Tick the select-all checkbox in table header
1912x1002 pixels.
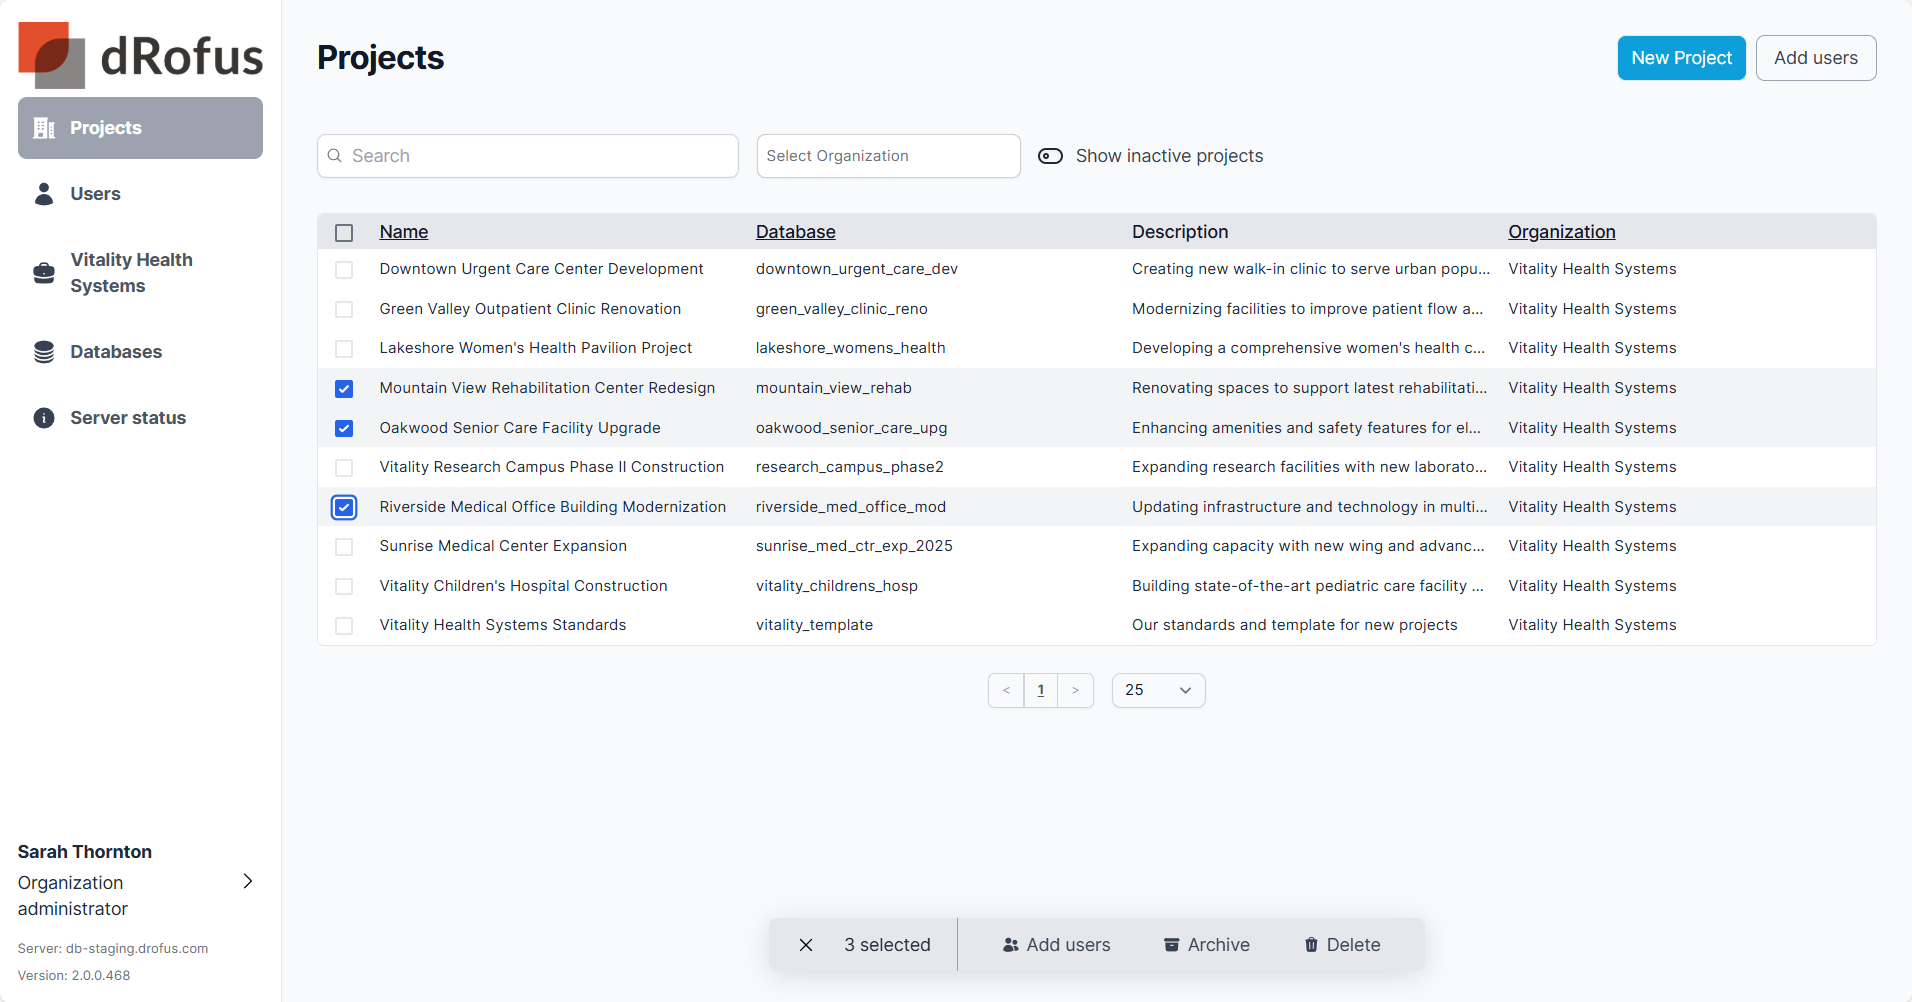click(344, 233)
